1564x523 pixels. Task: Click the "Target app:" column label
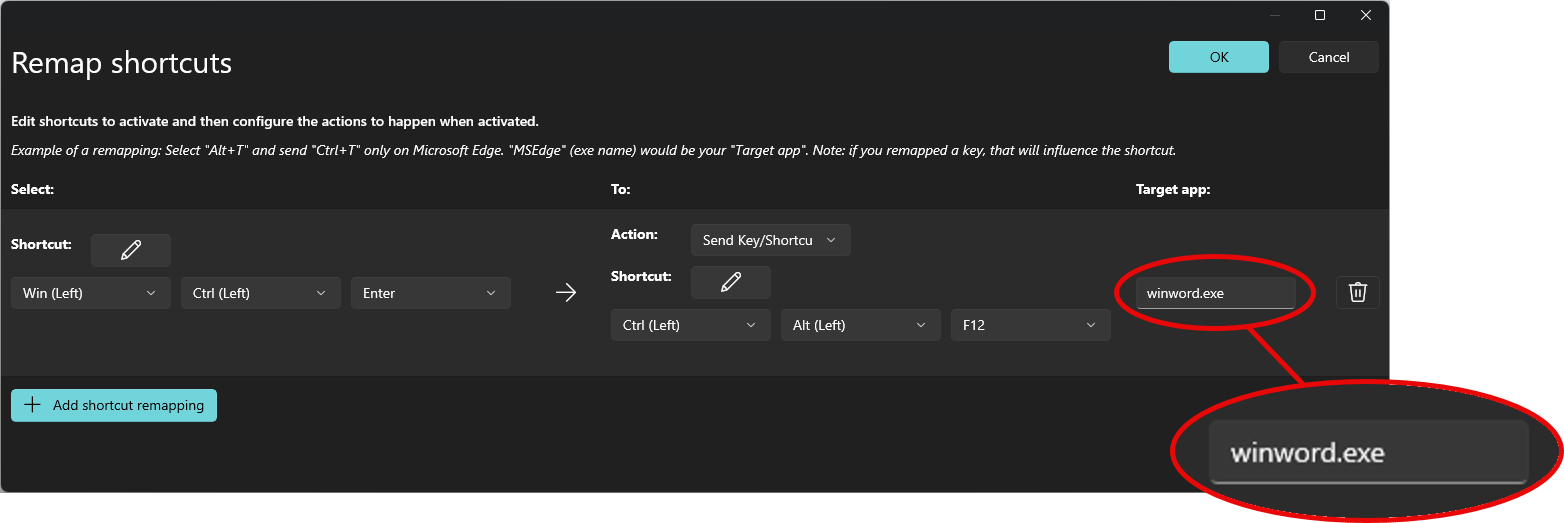[x=1173, y=189]
